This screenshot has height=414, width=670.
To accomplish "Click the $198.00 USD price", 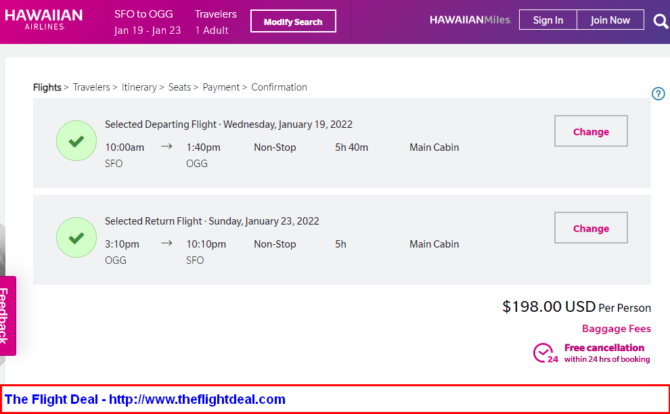I will [x=549, y=306].
